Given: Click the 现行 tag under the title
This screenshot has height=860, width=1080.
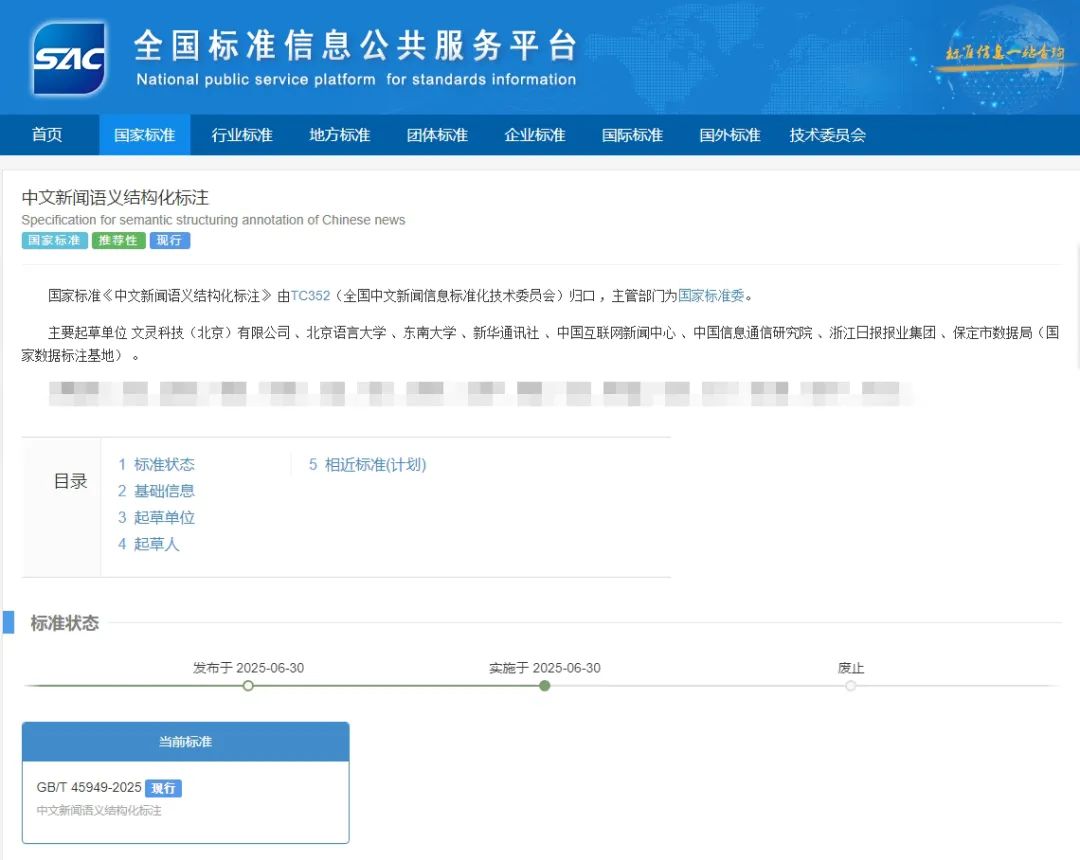Looking at the screenshot, I should pos(169,240).
